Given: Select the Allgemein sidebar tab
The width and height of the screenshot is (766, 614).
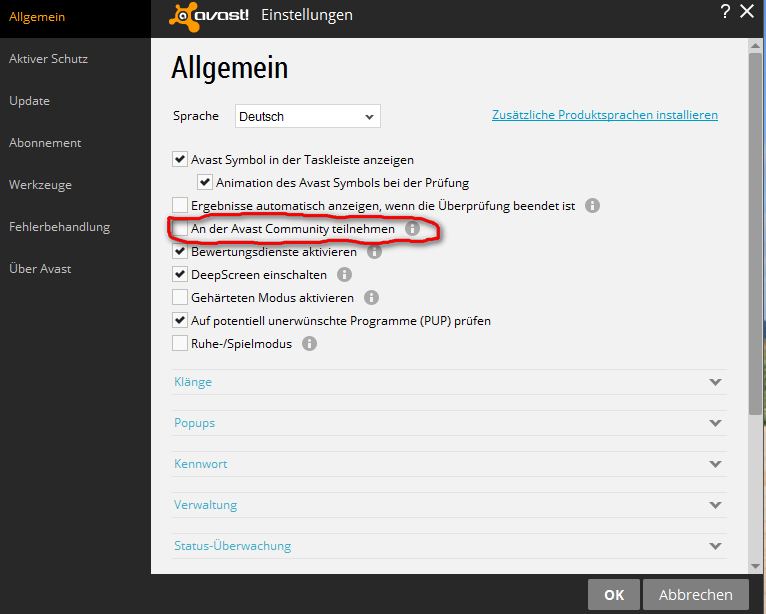Looking at the screenshot, I should pos(75,17).
